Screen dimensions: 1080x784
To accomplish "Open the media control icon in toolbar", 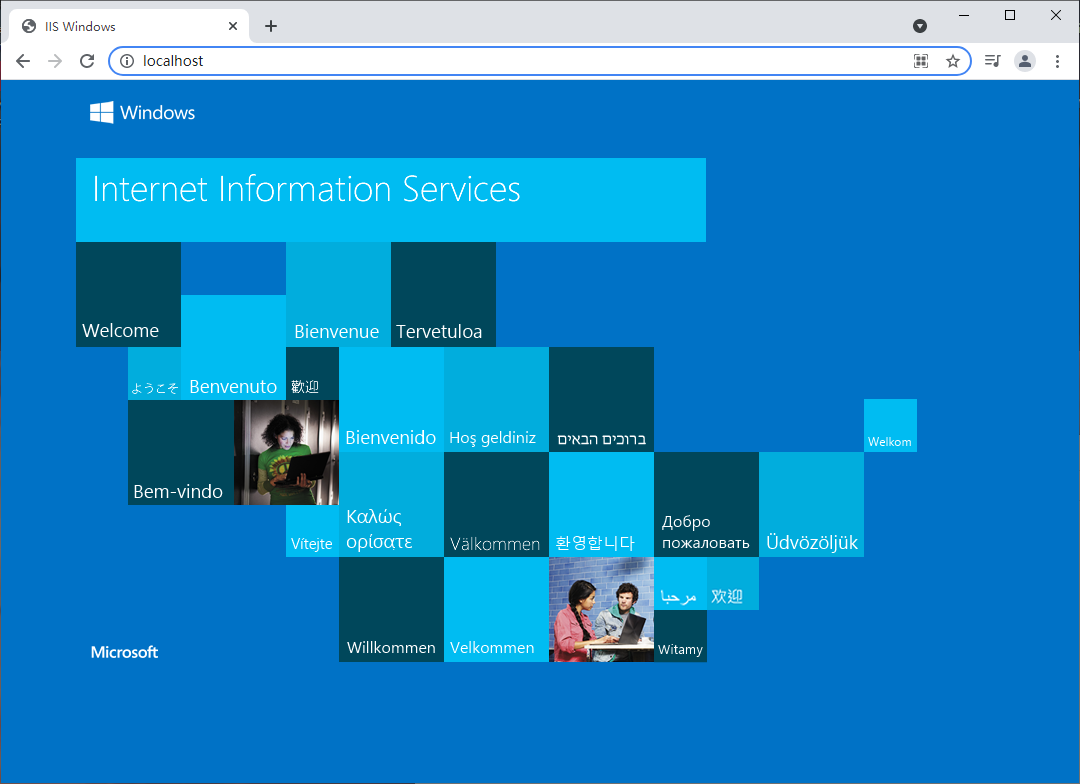I will click(993, 61).
